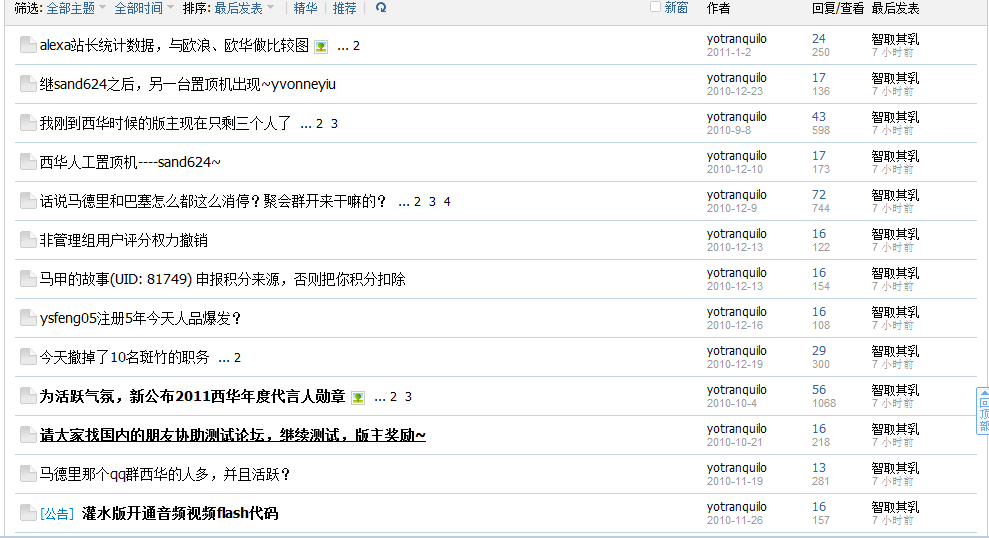Image resolution: width=989 pixels, height=538 pixels.
Task: Click folder icon beside ysfeng05注册5年 thread
Action: 28,319
